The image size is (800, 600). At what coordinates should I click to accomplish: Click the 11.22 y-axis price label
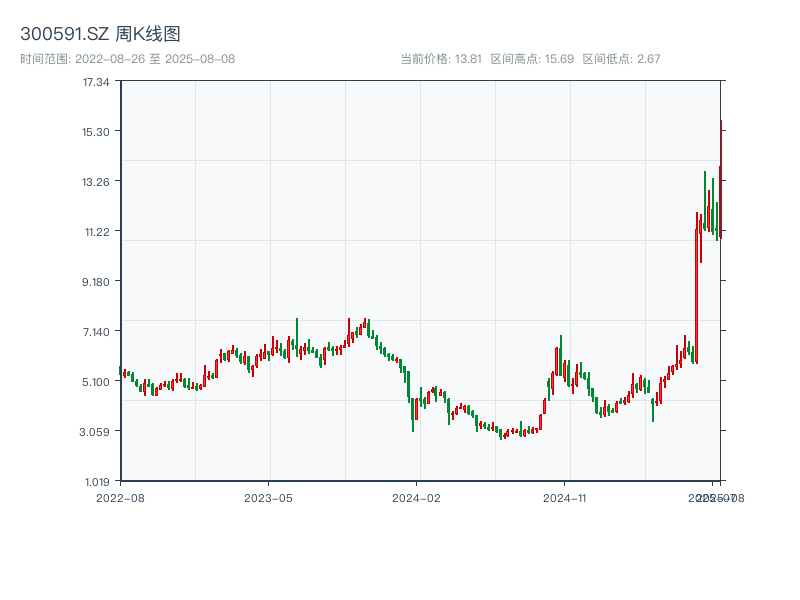[x=96, y=232]
